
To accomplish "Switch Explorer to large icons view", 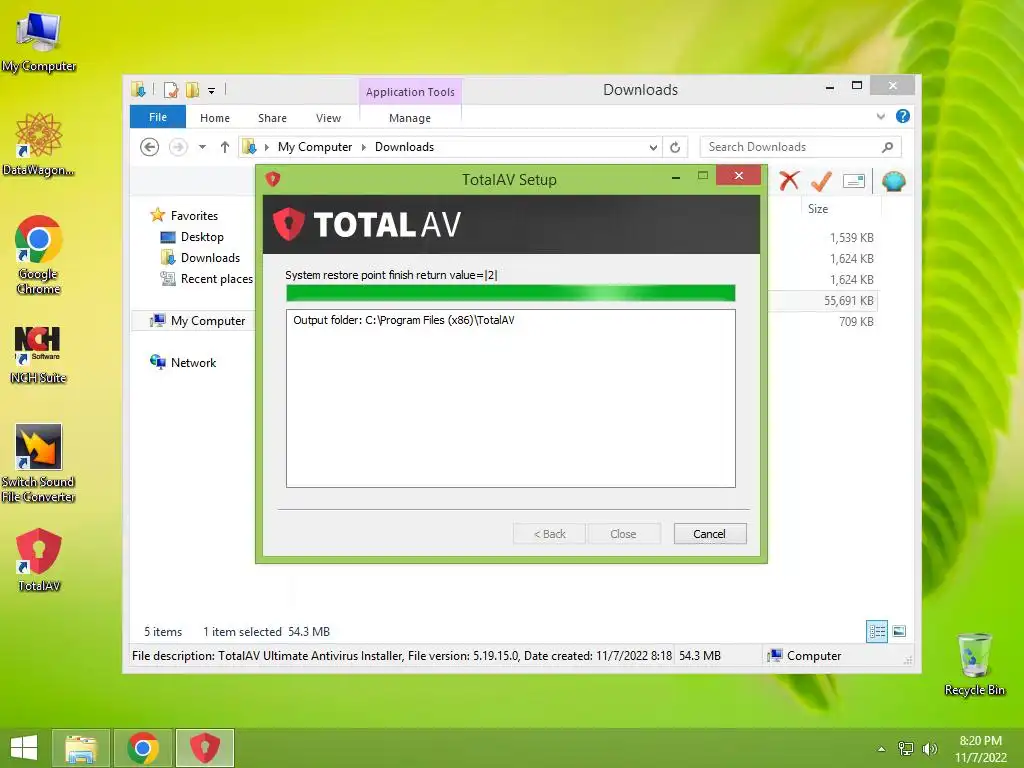I will [899, 631].
